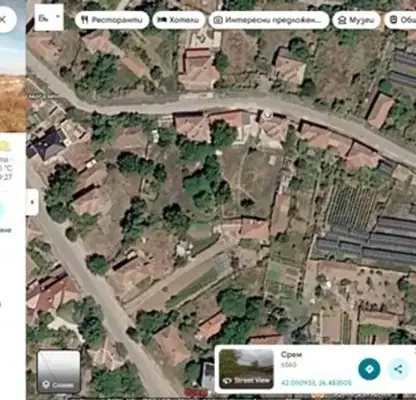Screen dimensions: 416x400
Task: Click the Срем place title
Action: tap(291, 355)
